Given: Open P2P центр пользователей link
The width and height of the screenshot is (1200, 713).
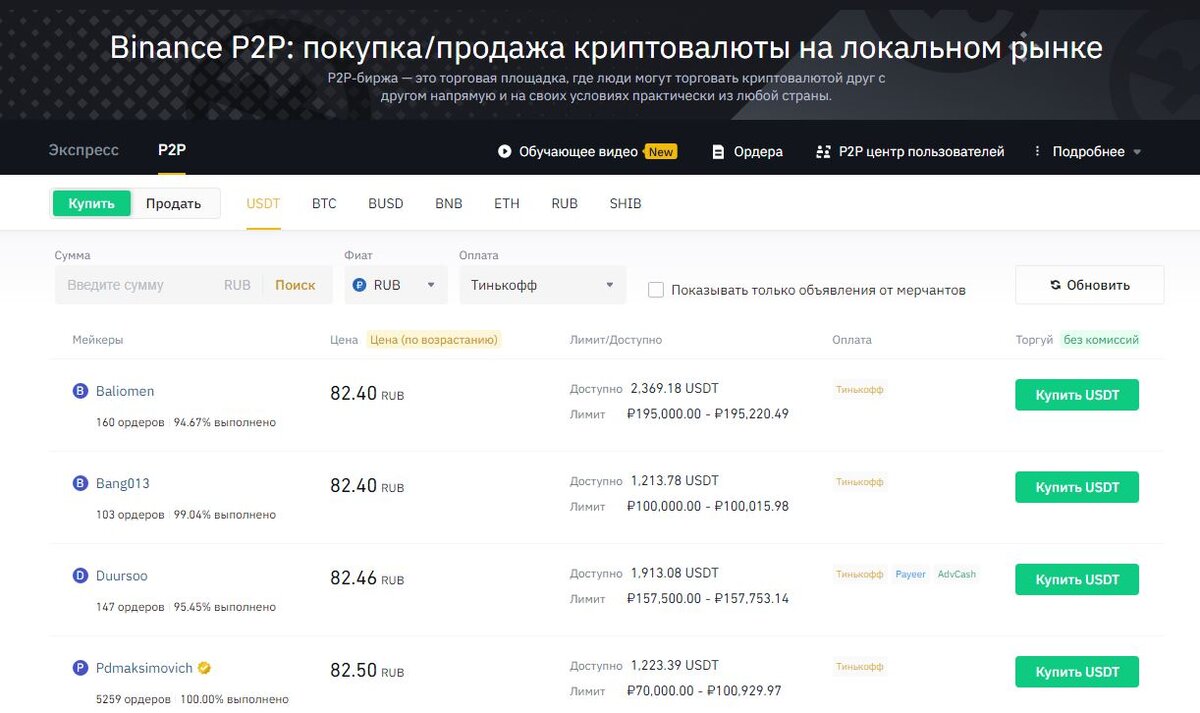Looking at the screenshot, I should click(921, 152).
